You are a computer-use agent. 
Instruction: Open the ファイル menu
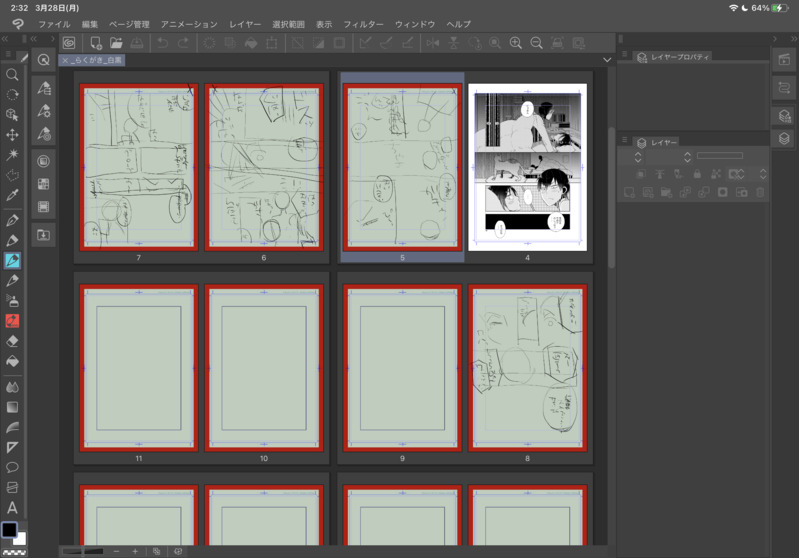[54, 24]
